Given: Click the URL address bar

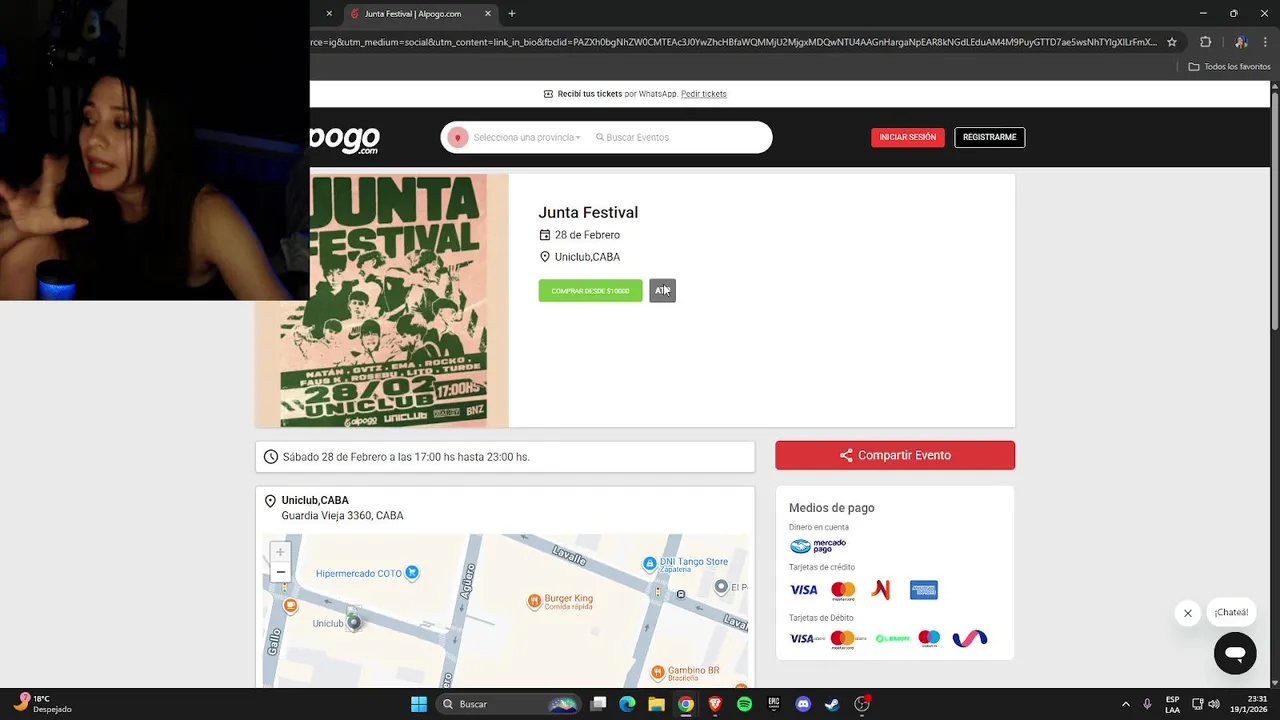Looking at the screenshot, I should 733,42.
